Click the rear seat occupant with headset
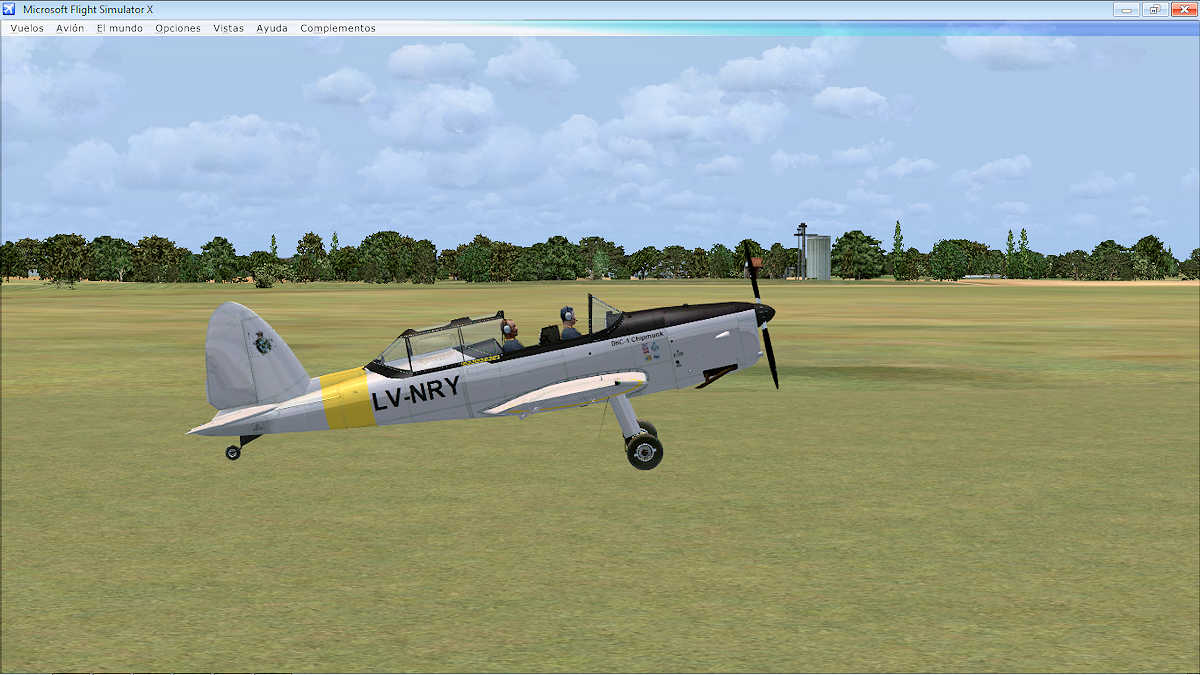This screenshot has height=675, width=1200. 510,335
